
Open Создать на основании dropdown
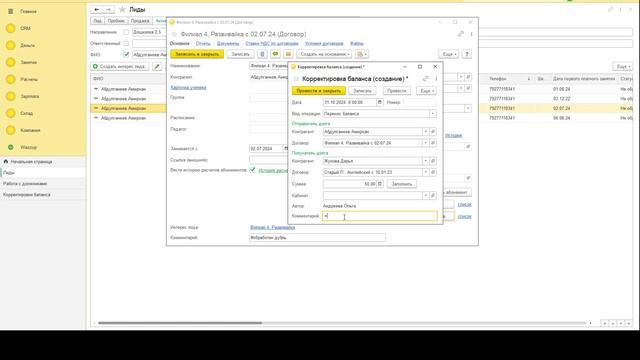(324, 54)
